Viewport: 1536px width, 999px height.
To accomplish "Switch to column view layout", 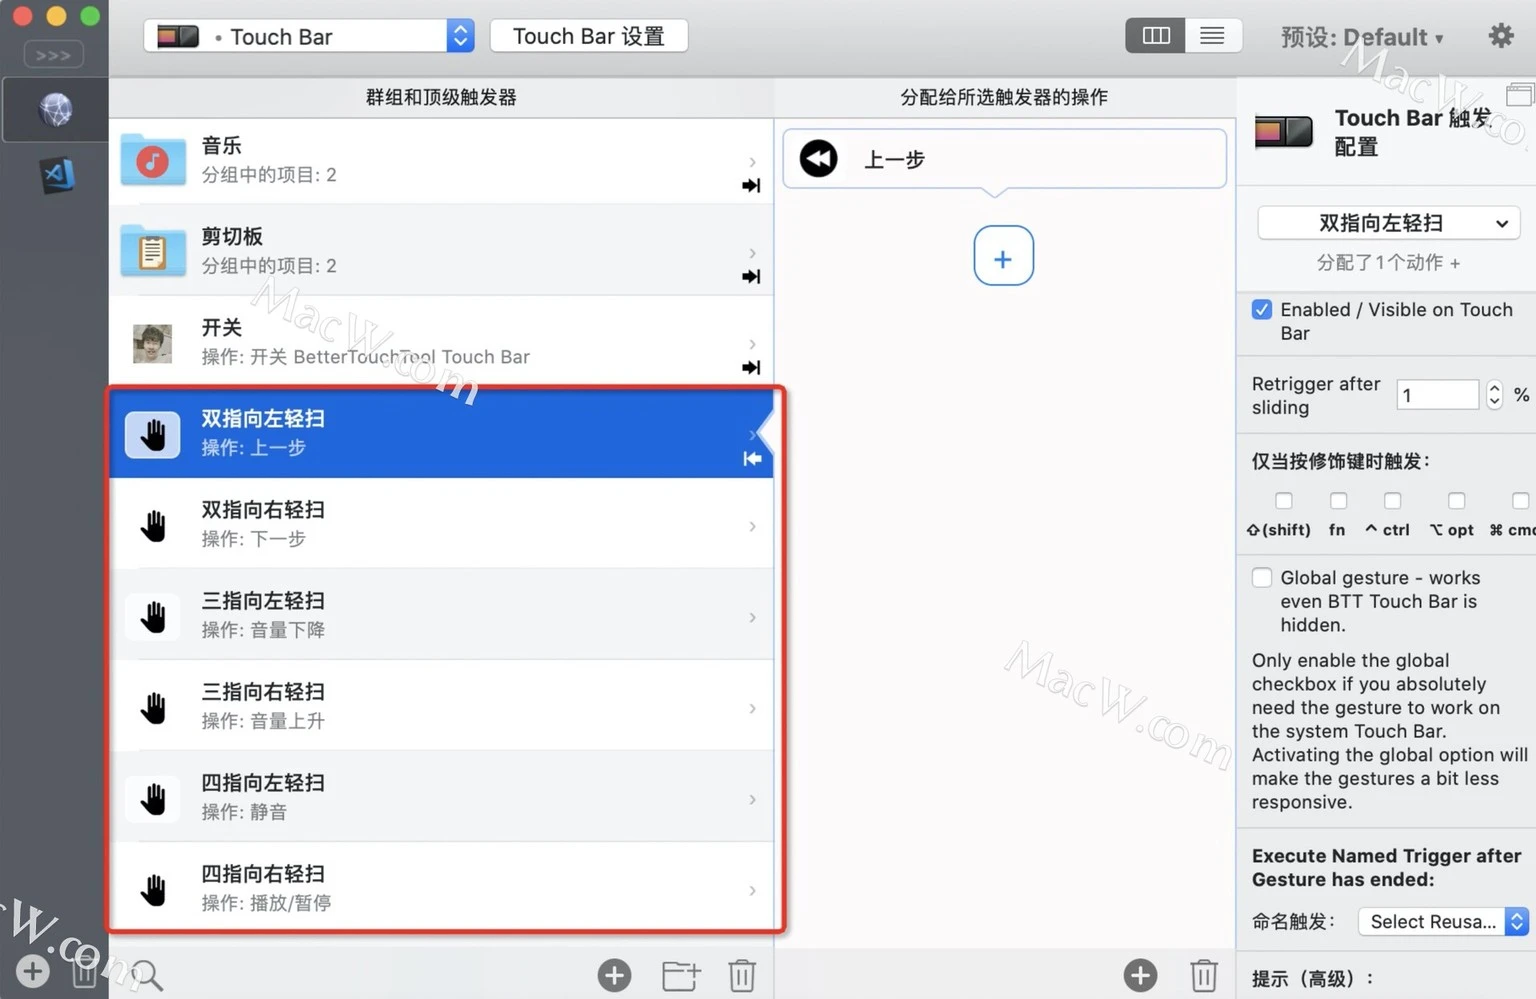I will coord(1155,36).
